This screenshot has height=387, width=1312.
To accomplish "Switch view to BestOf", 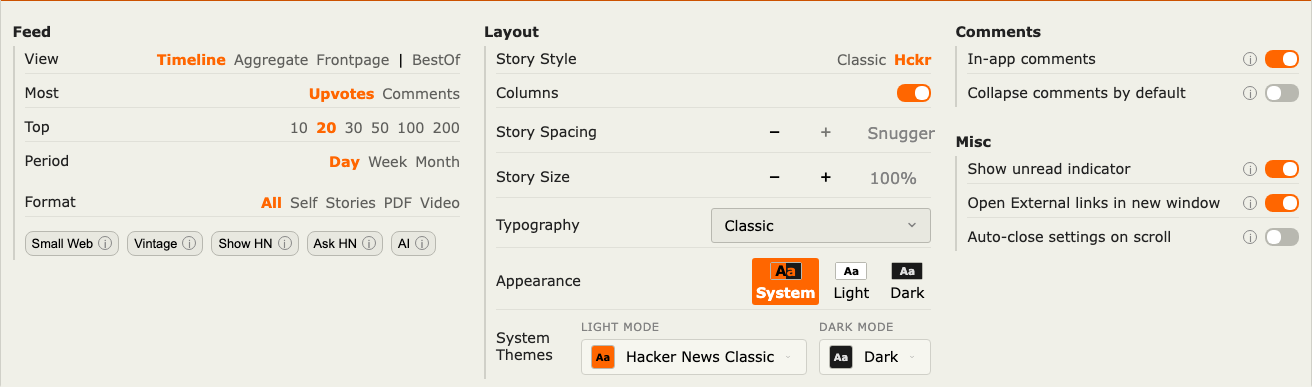I will pyautogui.click(x=436, y=60).
